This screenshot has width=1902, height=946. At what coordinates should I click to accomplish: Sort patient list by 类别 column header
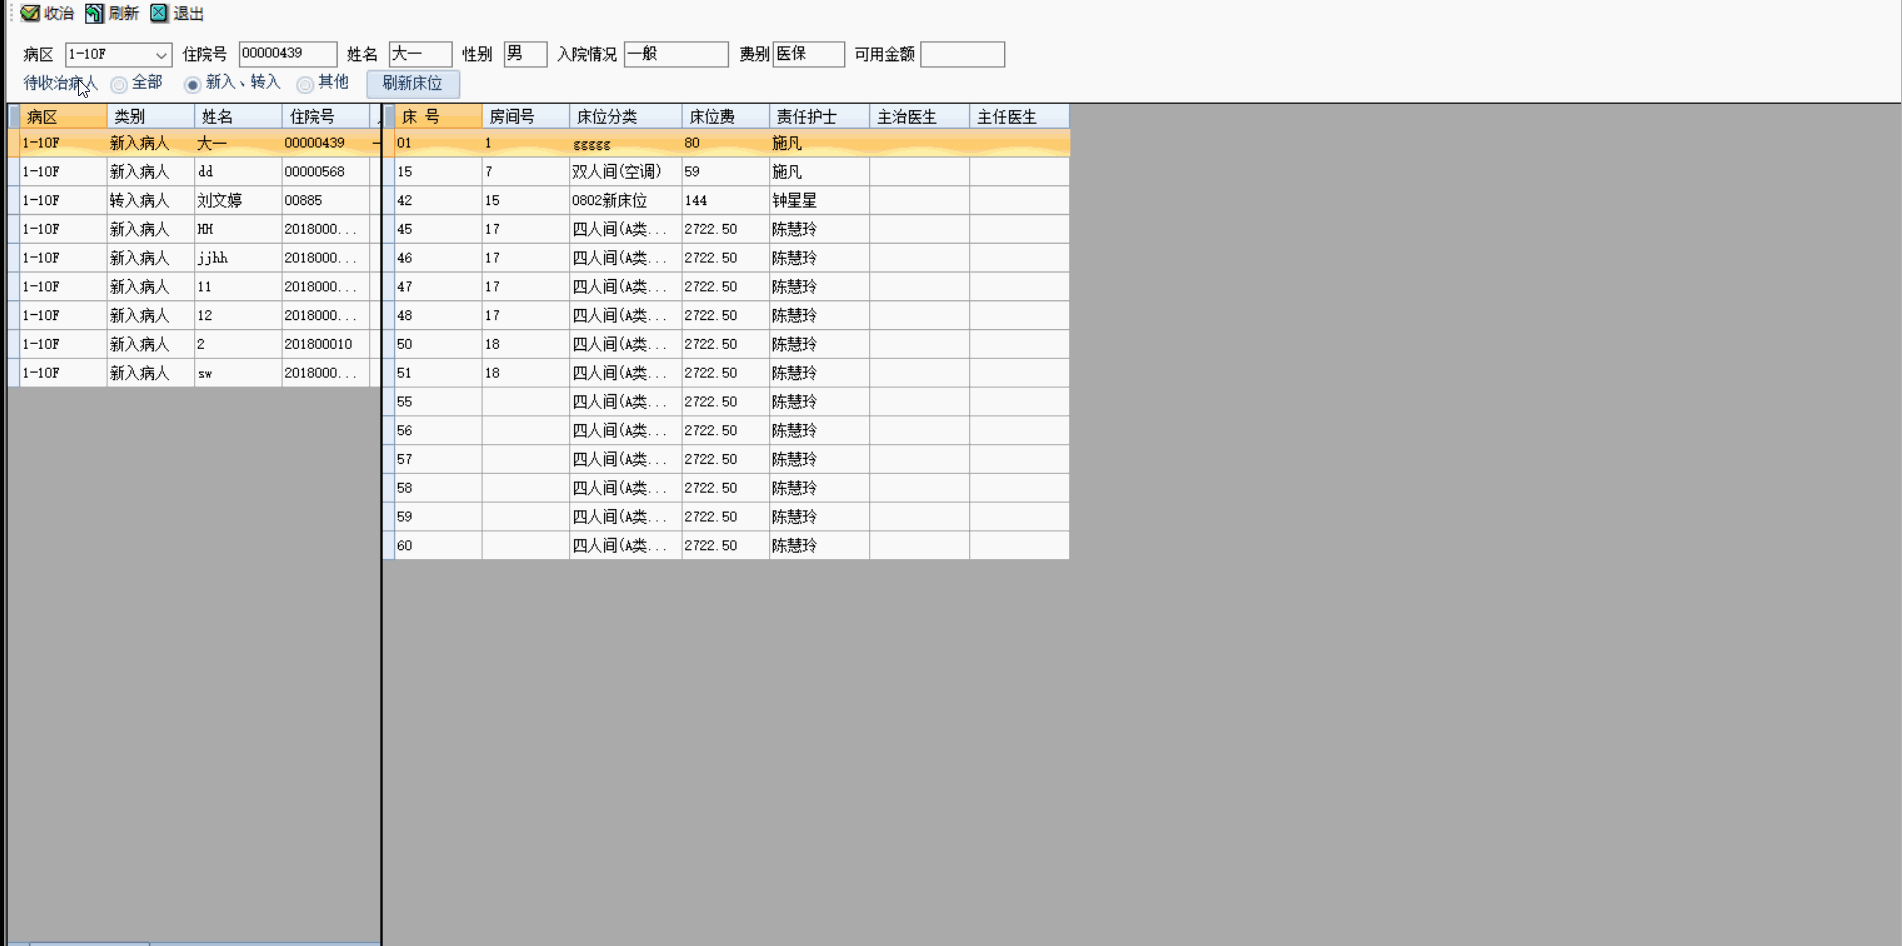tap(151, 117)
